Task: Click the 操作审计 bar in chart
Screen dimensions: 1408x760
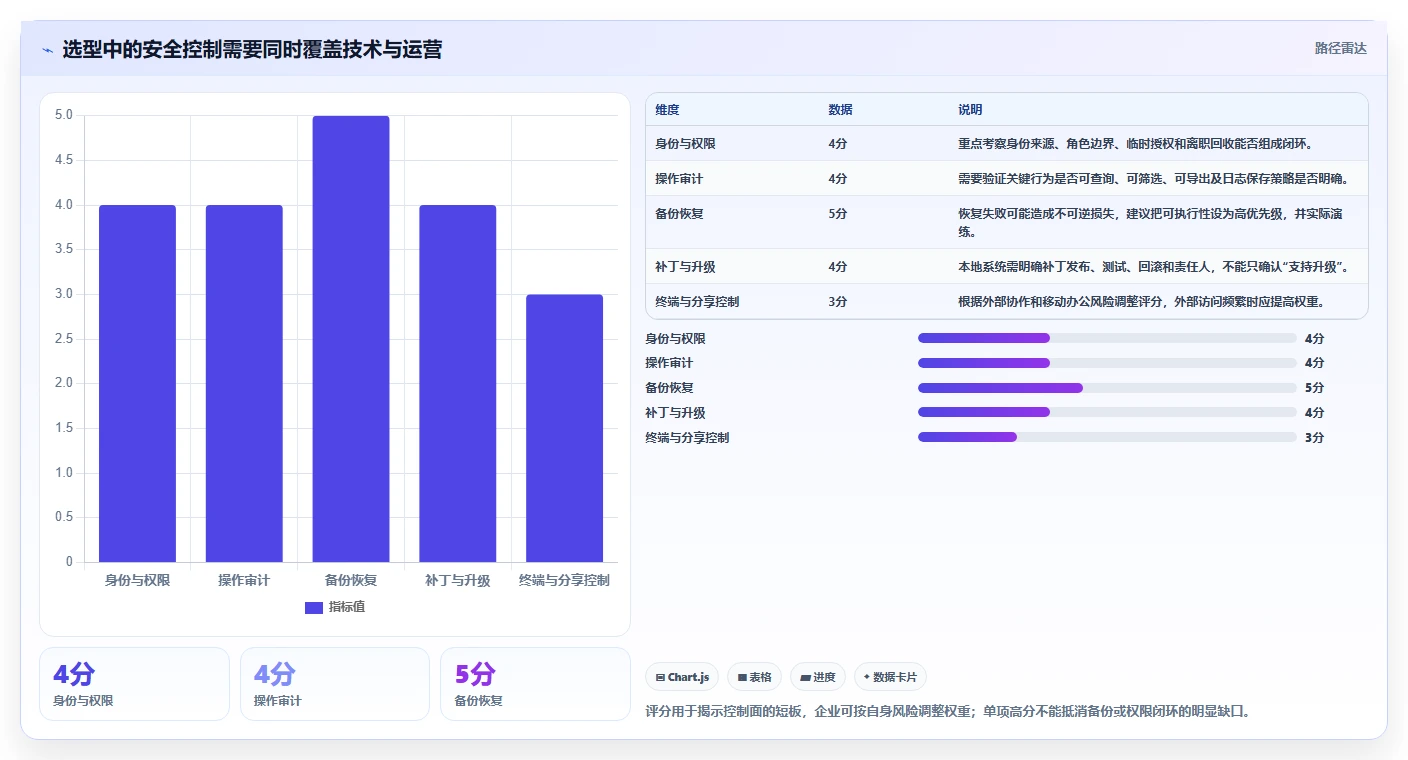Action: [x=244, y=383]
